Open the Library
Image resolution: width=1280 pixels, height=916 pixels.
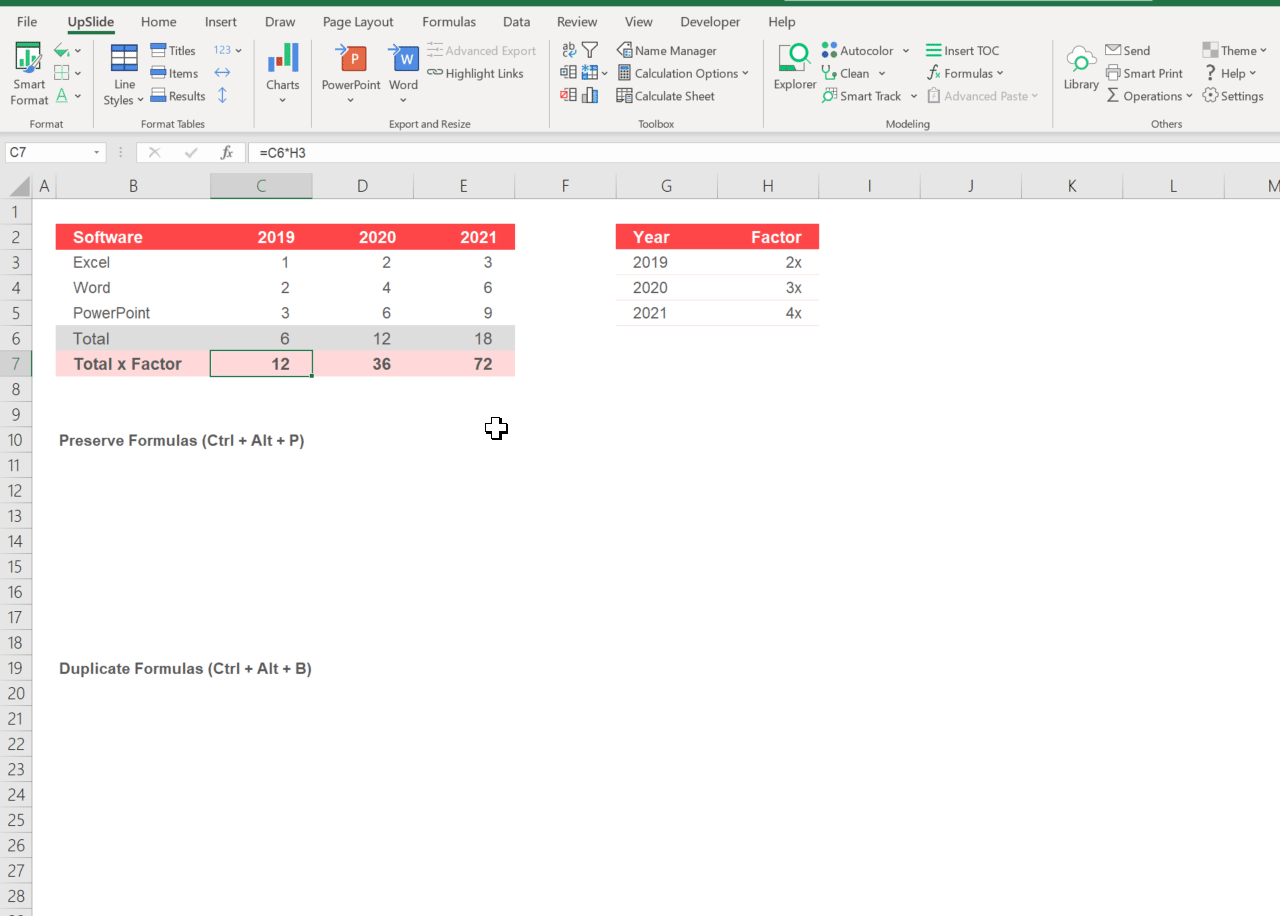tap(1081, 68)
